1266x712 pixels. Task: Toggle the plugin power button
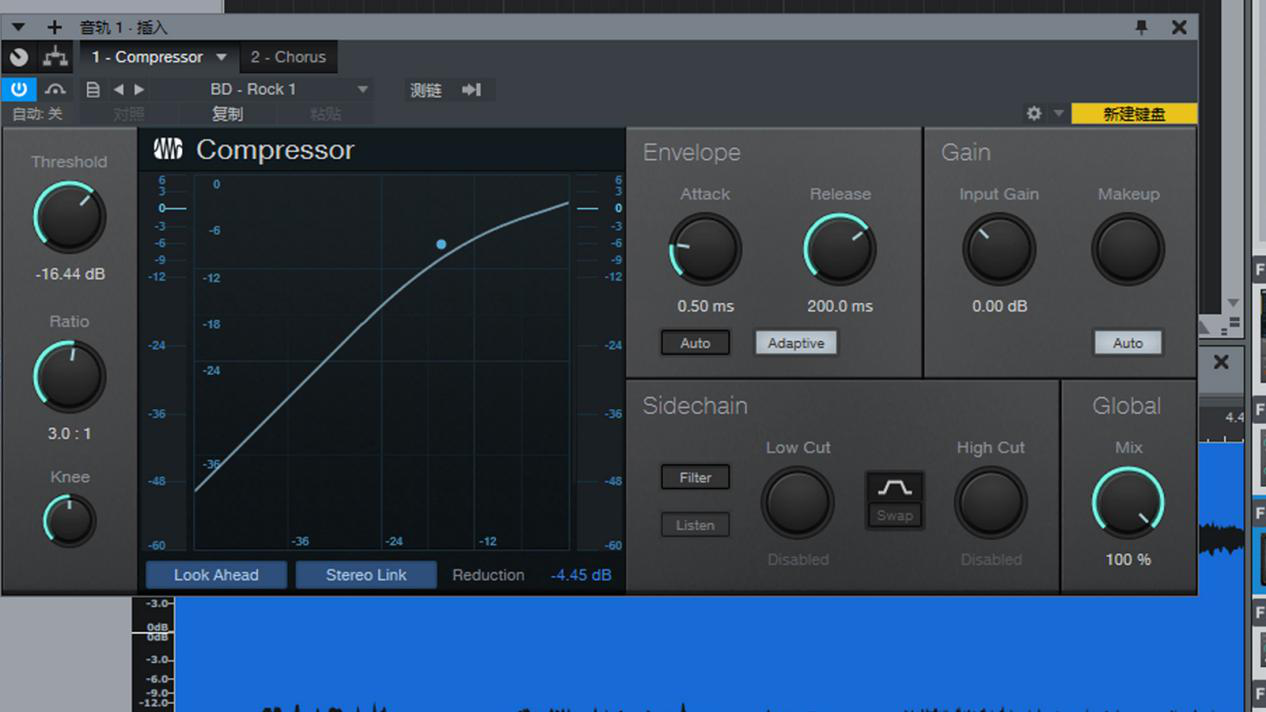(x=18, y=89)
